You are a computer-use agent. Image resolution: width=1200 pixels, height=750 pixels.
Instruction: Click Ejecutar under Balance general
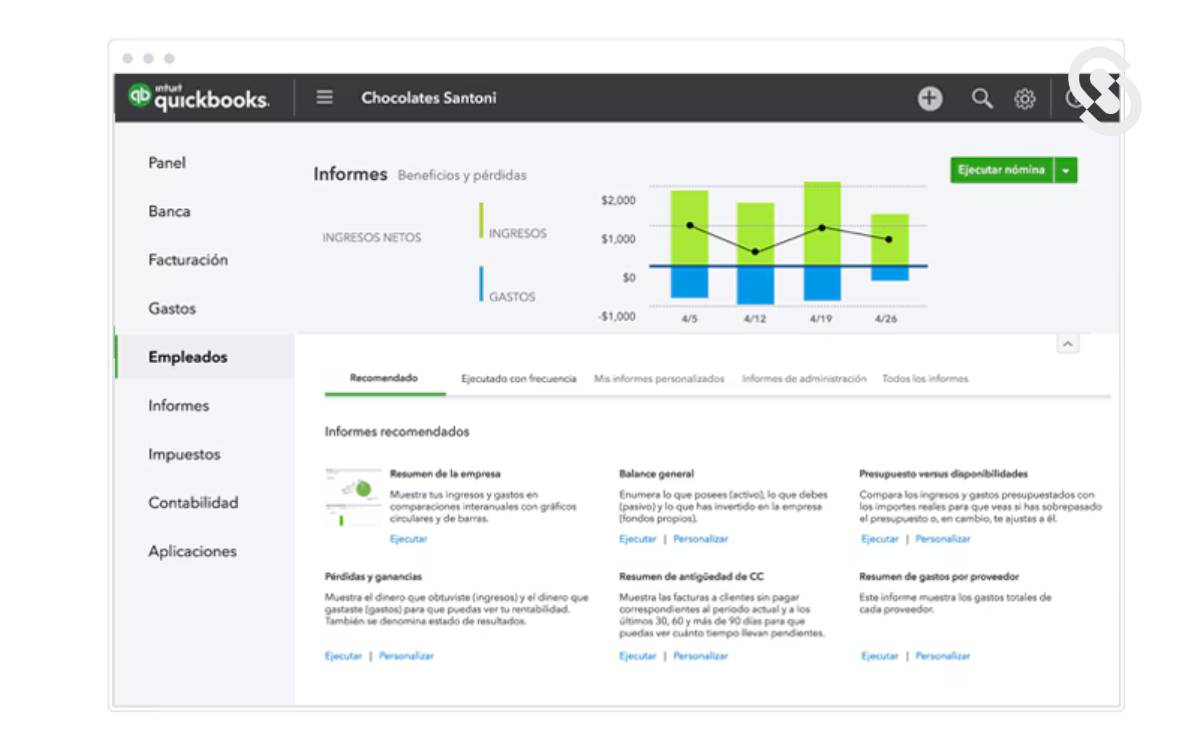point(637,539)
